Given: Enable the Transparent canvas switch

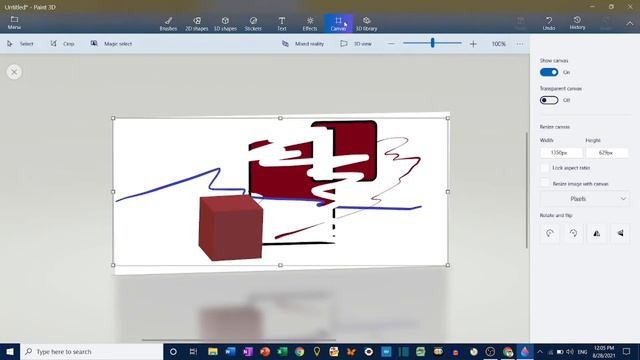Looking at the screenshot, I should point(549,100).
